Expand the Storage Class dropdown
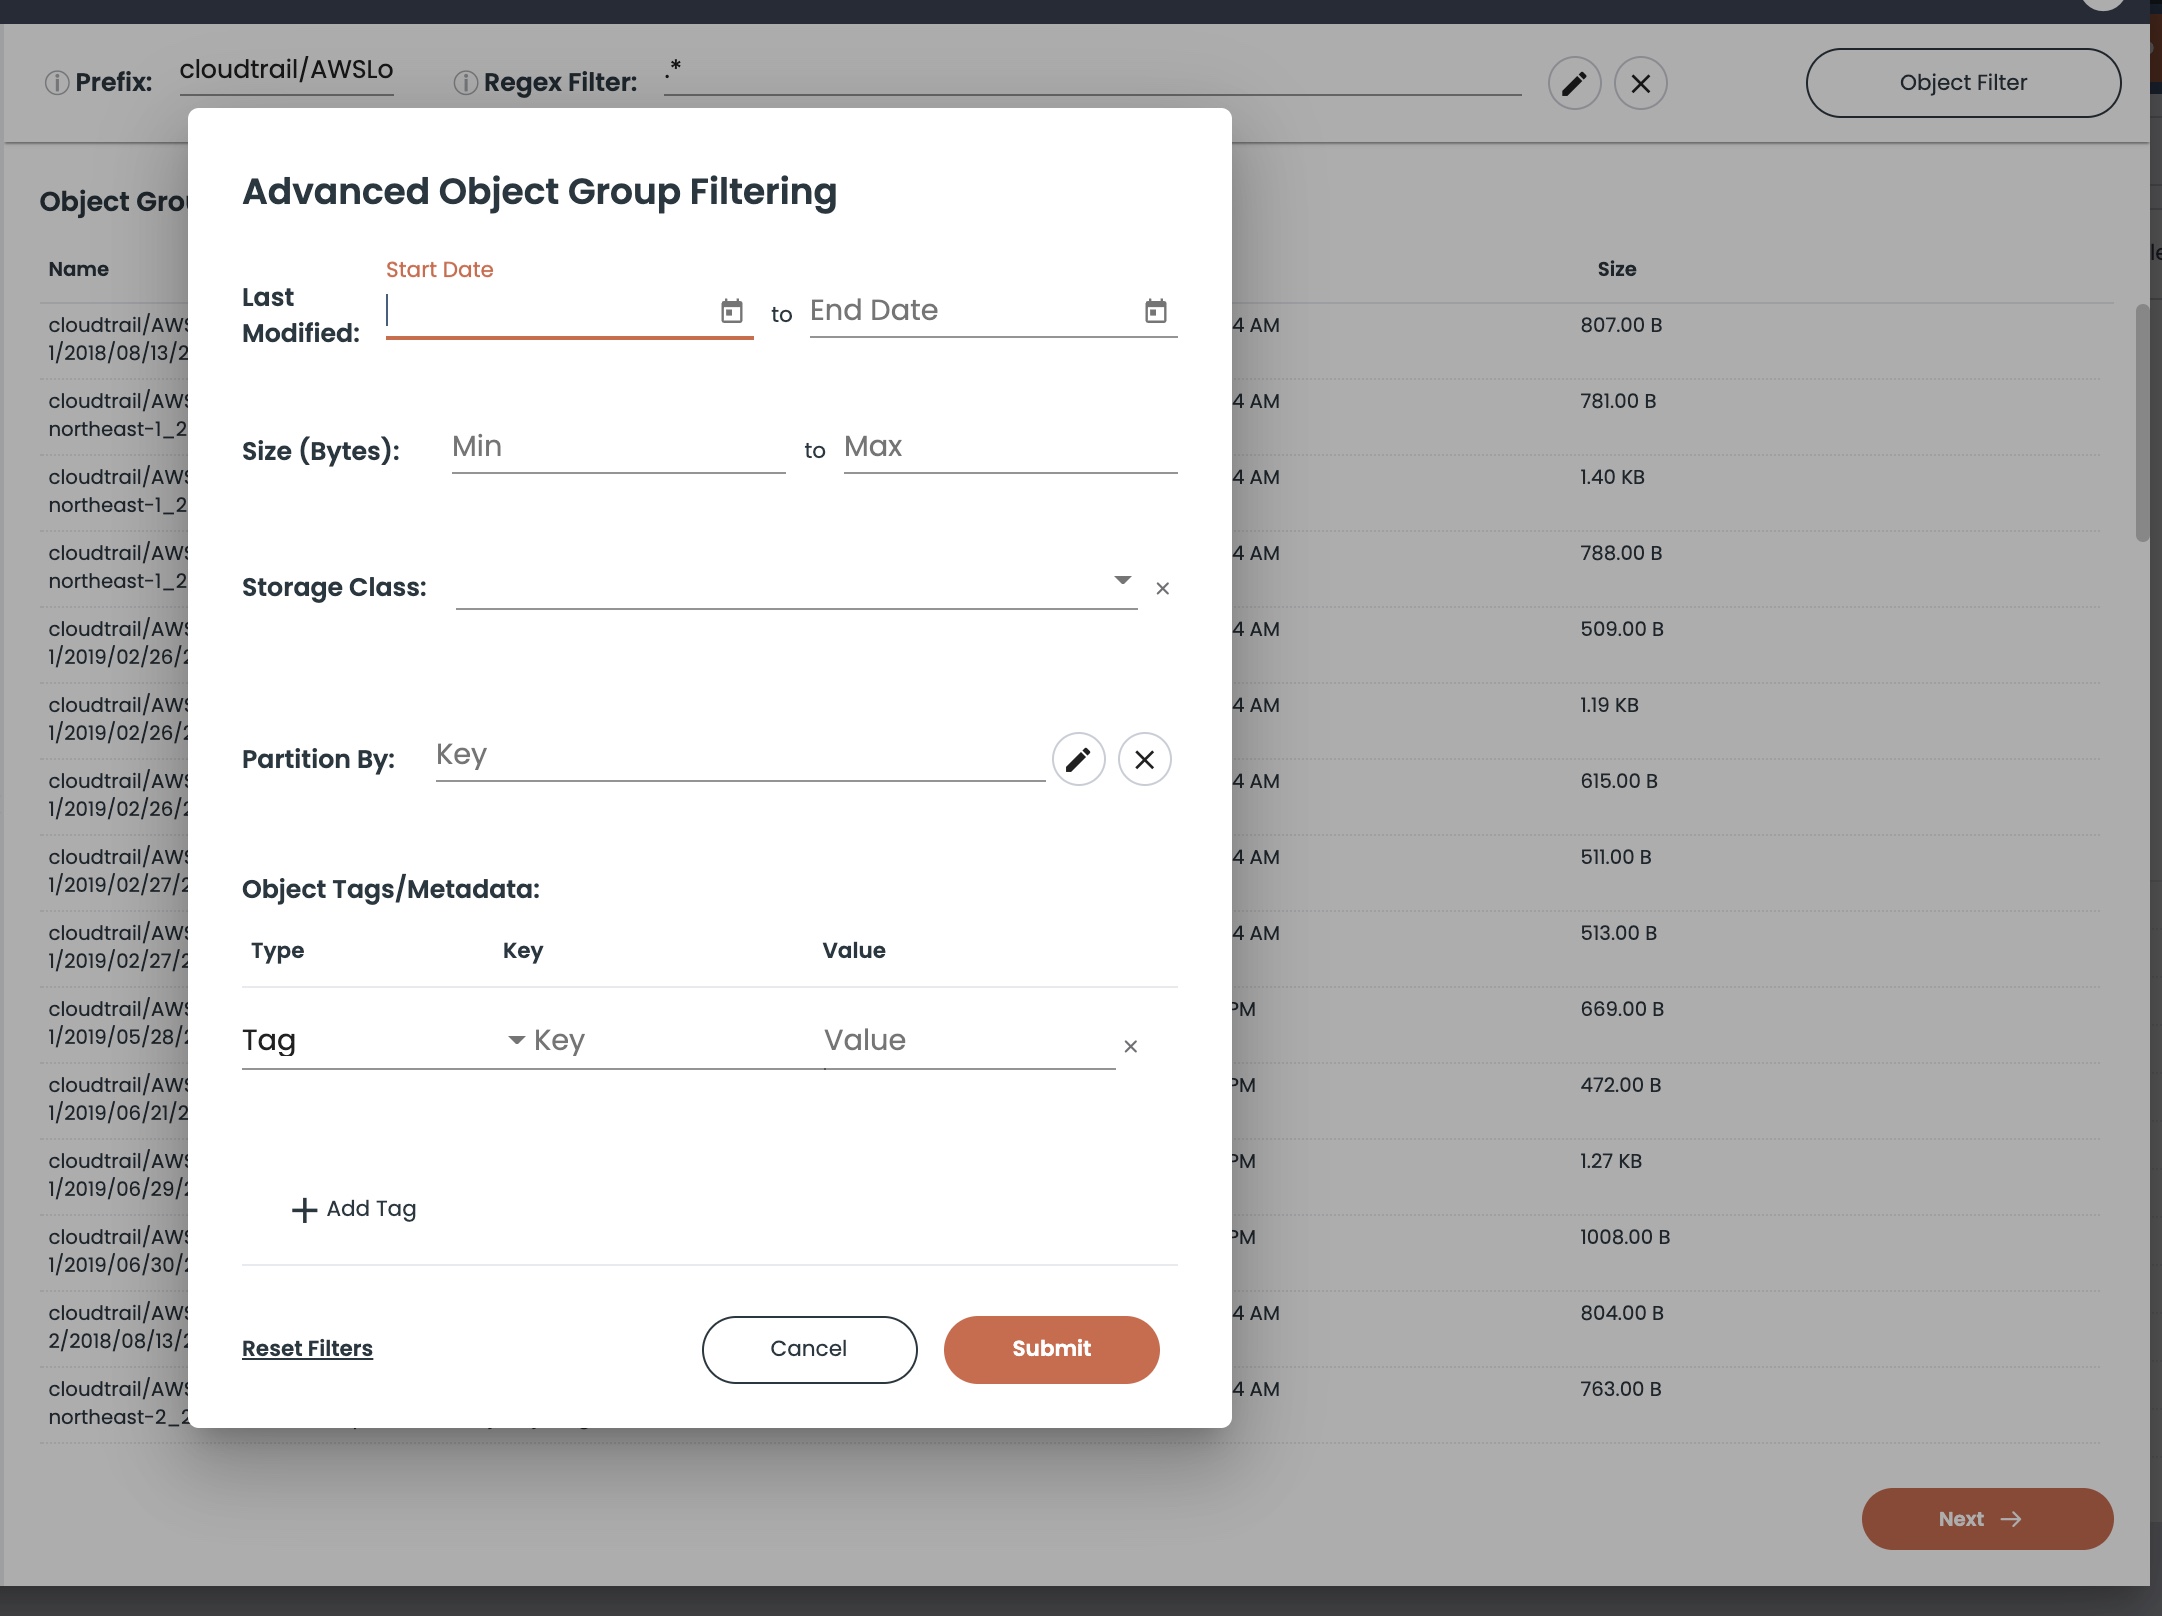2162x1616 pixels. tap(1122, 581)
